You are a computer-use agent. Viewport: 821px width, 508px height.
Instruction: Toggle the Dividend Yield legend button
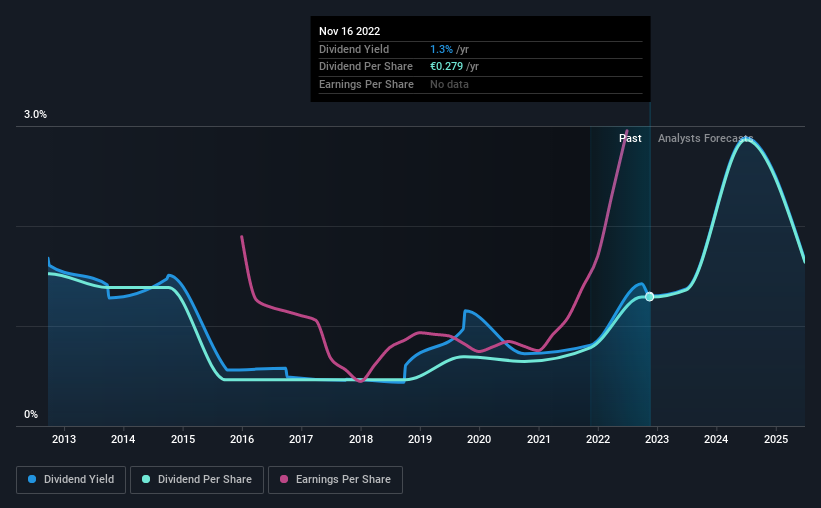(71, 480)
